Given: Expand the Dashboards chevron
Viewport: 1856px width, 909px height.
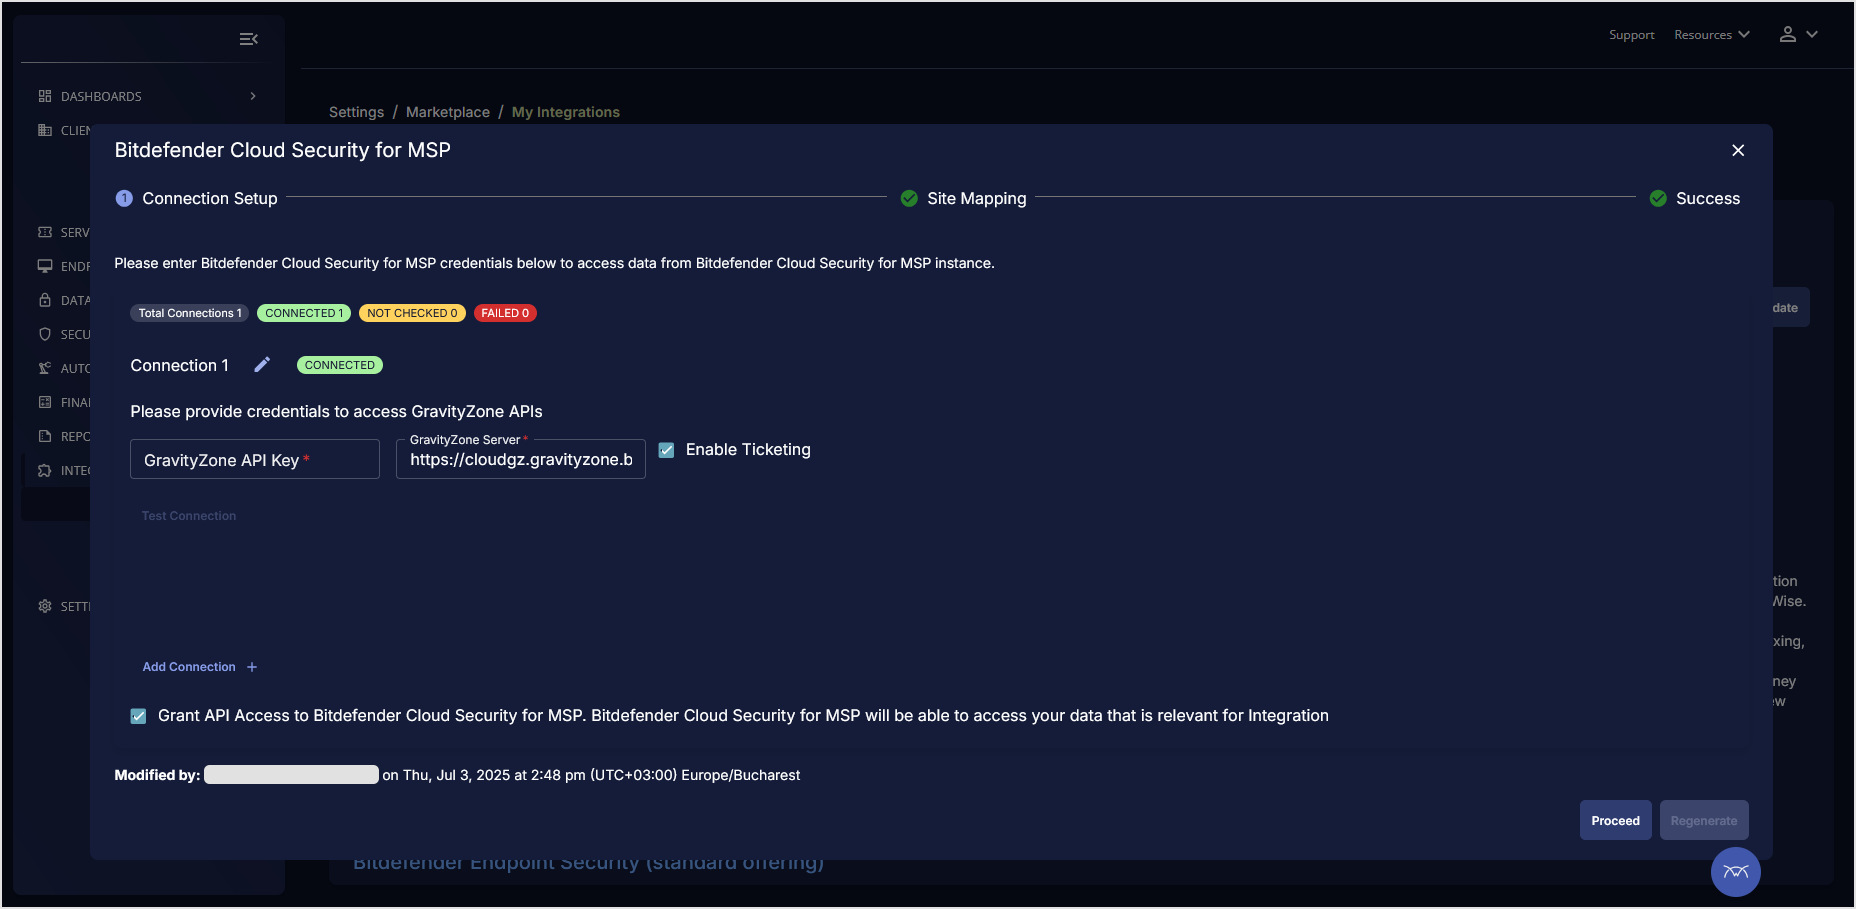Looking at the screenshot, I should (x=253, y=96).
